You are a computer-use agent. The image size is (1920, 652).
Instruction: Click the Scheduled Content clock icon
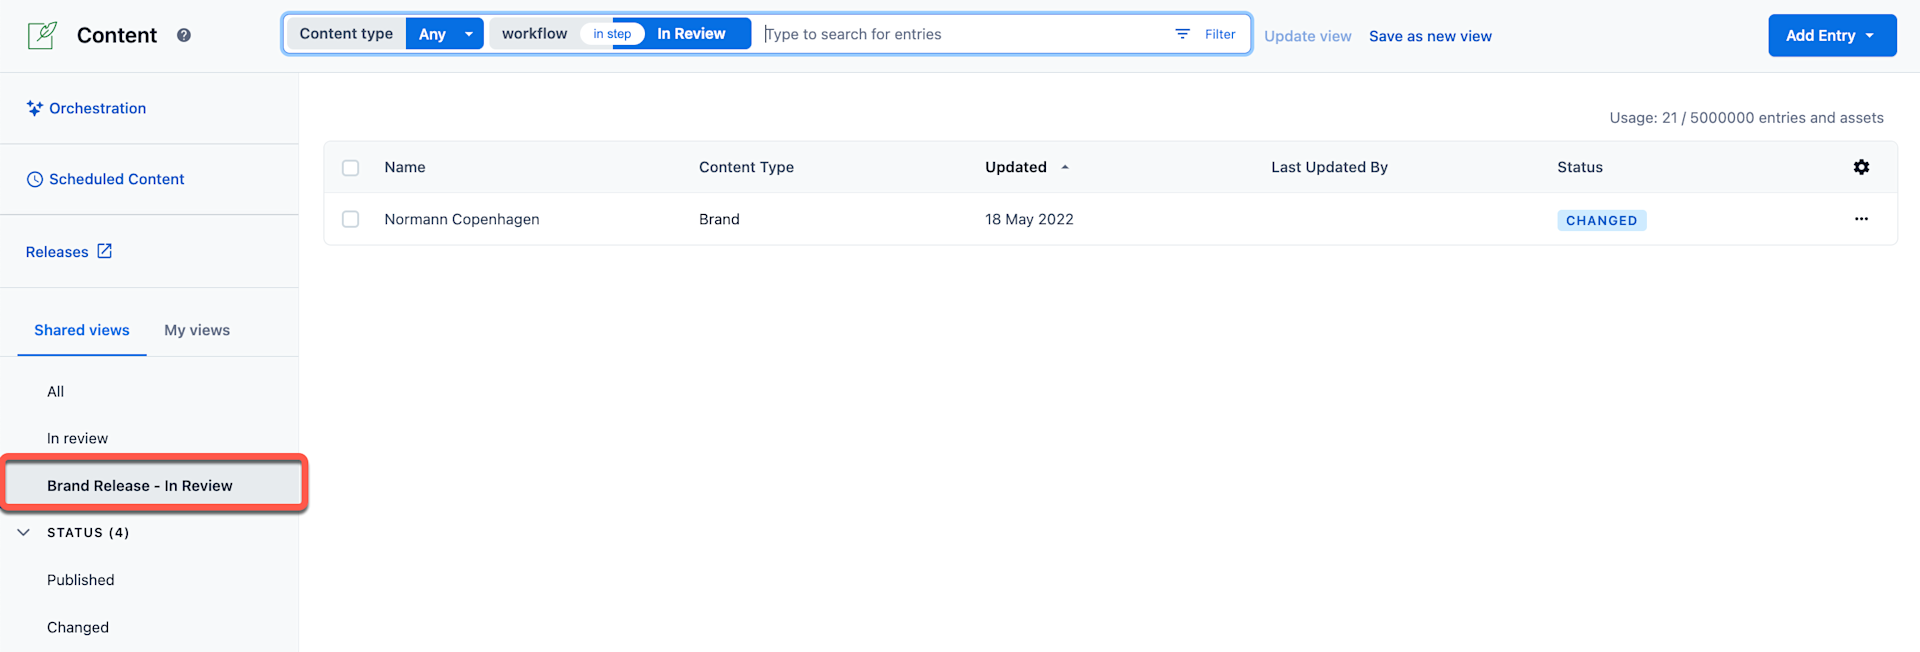(x=35, y=179)
